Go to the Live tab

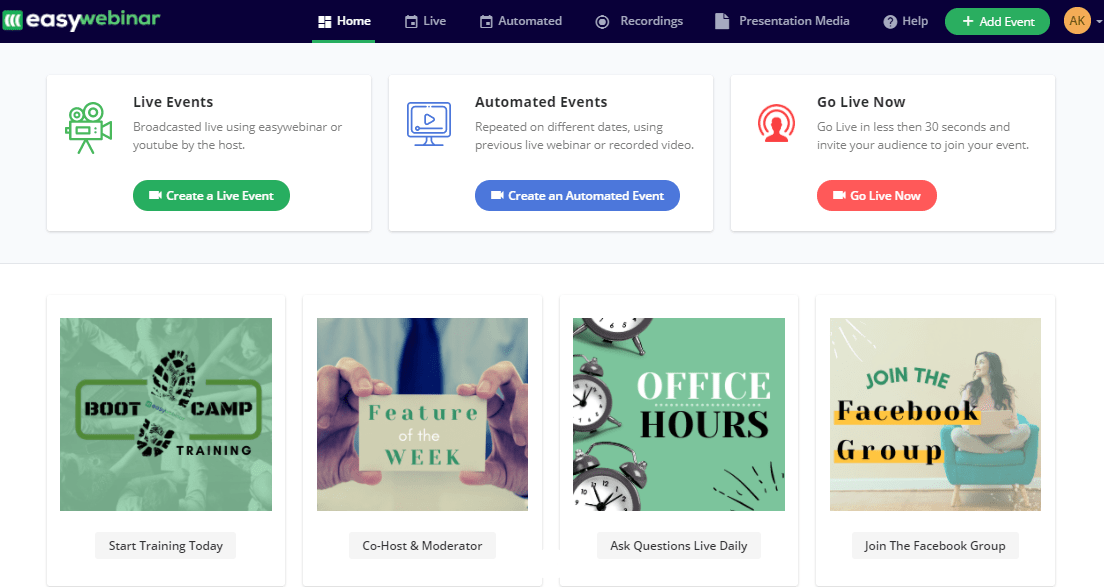[x=425, y=21]
